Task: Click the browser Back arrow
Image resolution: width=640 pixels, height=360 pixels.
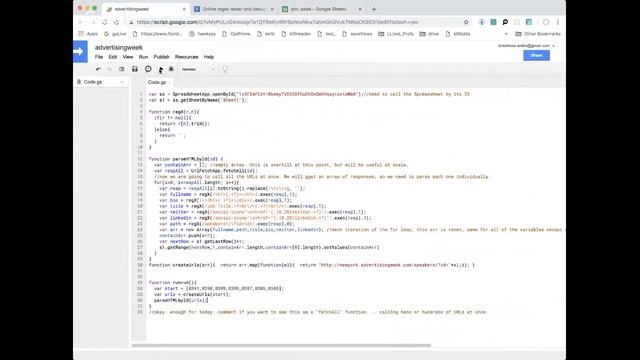Action: pos(81,22)
